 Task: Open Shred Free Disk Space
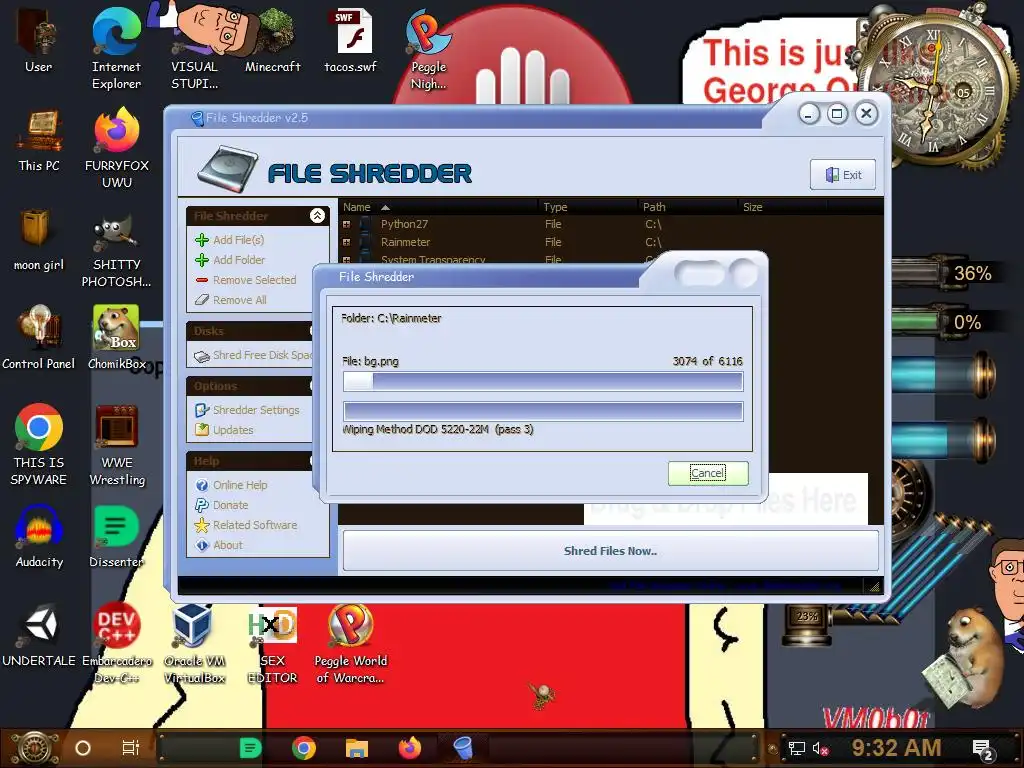tap(253, 355)
